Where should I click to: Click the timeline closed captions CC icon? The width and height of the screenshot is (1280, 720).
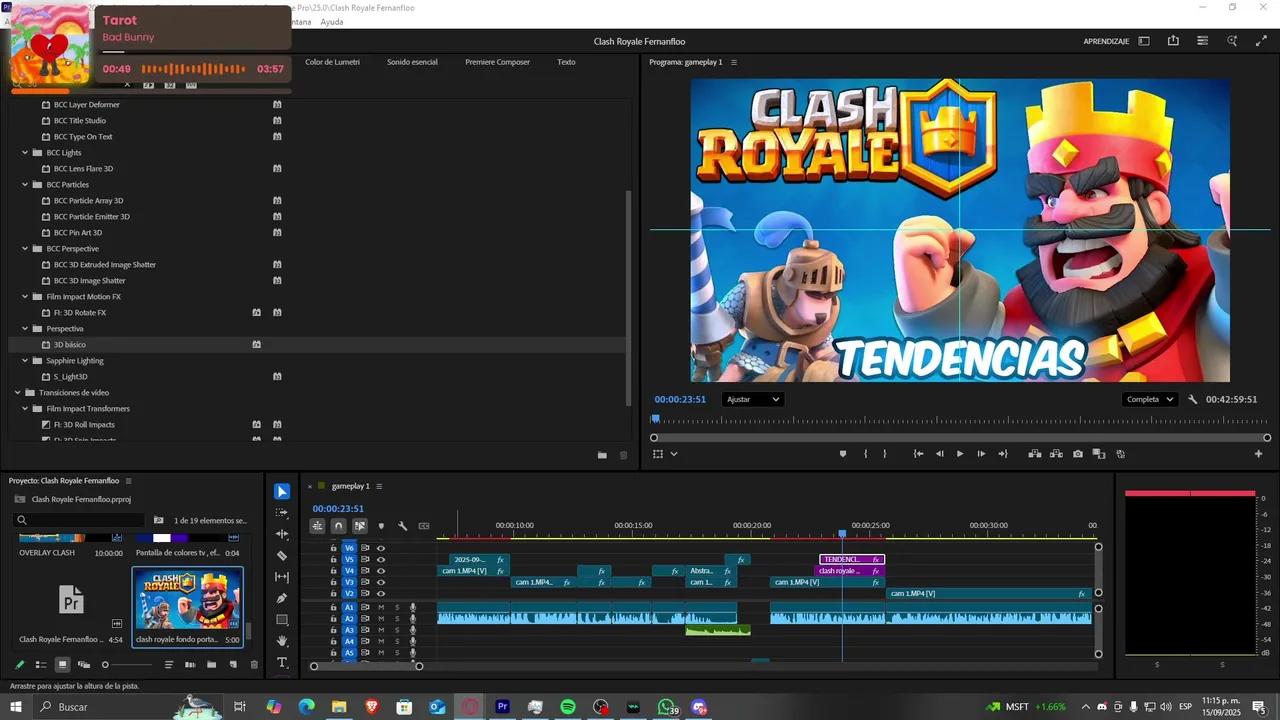pyautogui.click(x=424, y=526)
